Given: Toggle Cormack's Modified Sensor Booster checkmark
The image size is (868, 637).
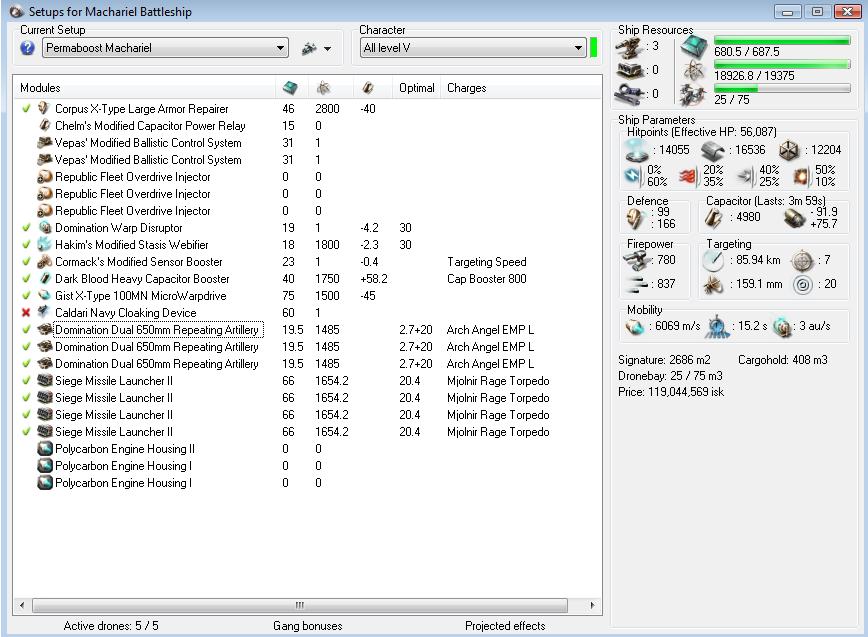Looking at the screenshot, I should tap(25, 262).
